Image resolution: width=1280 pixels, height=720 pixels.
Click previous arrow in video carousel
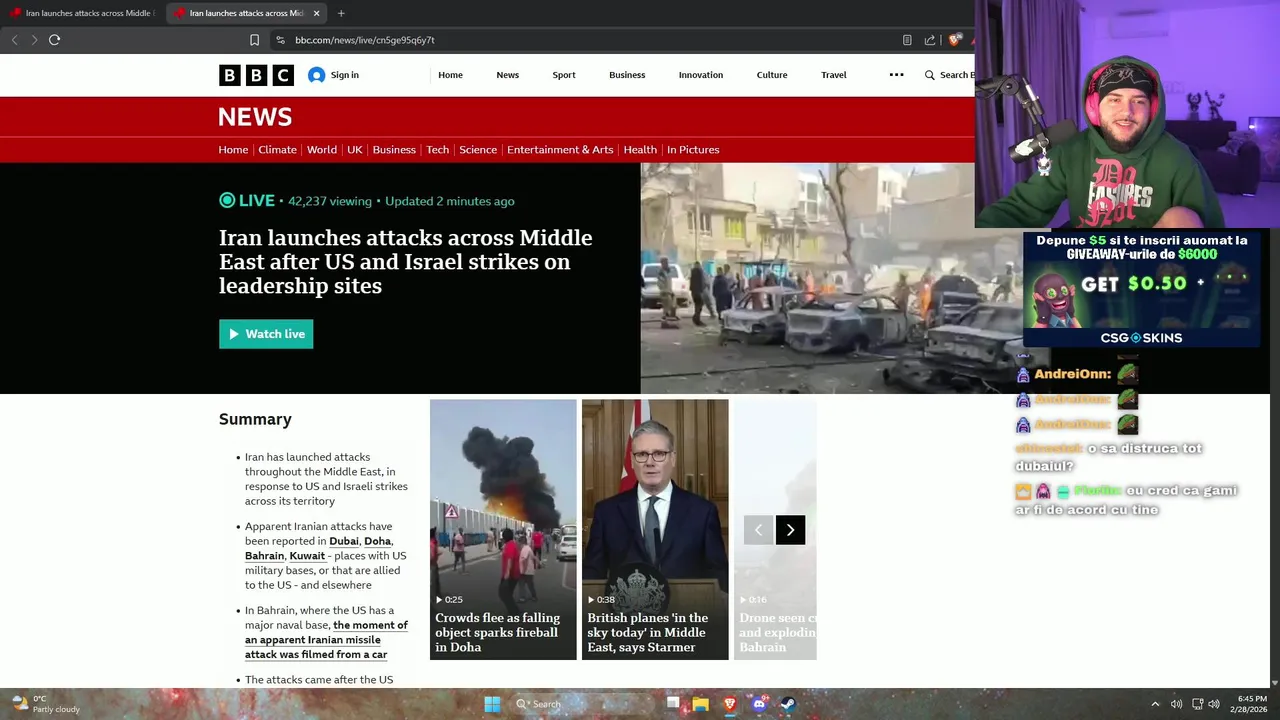[x=758, y=530]
